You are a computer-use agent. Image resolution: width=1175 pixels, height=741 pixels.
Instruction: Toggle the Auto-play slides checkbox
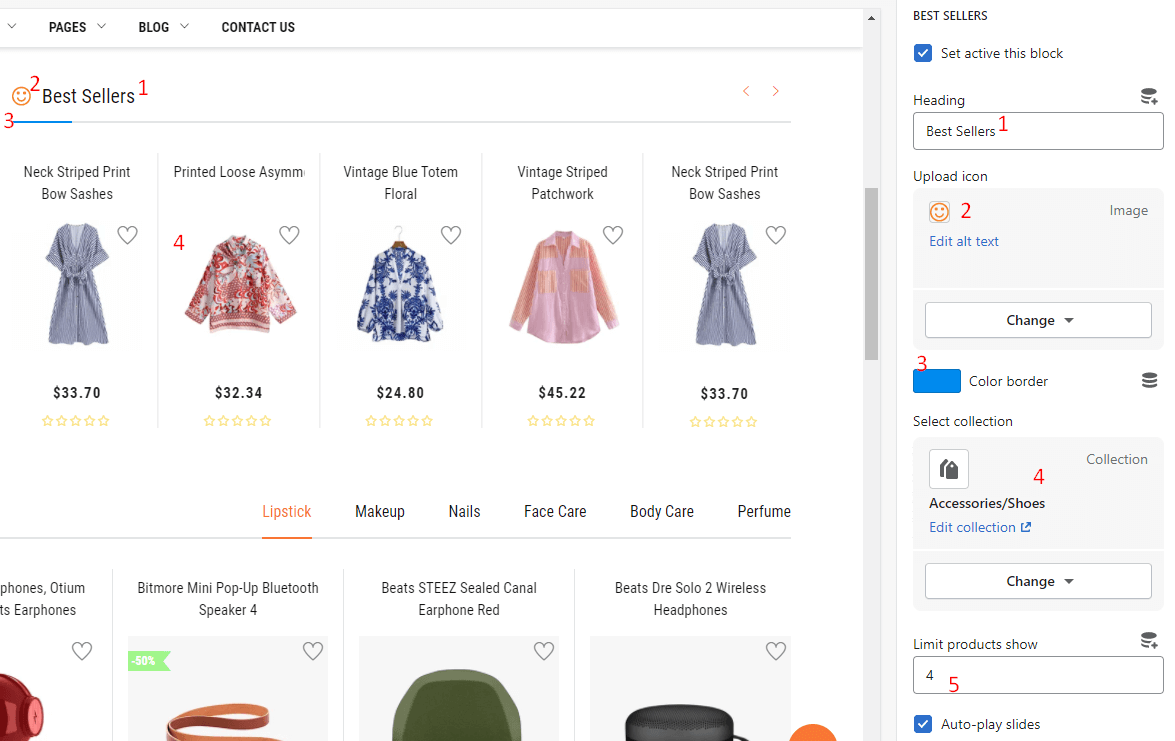[x=923, y=724]
